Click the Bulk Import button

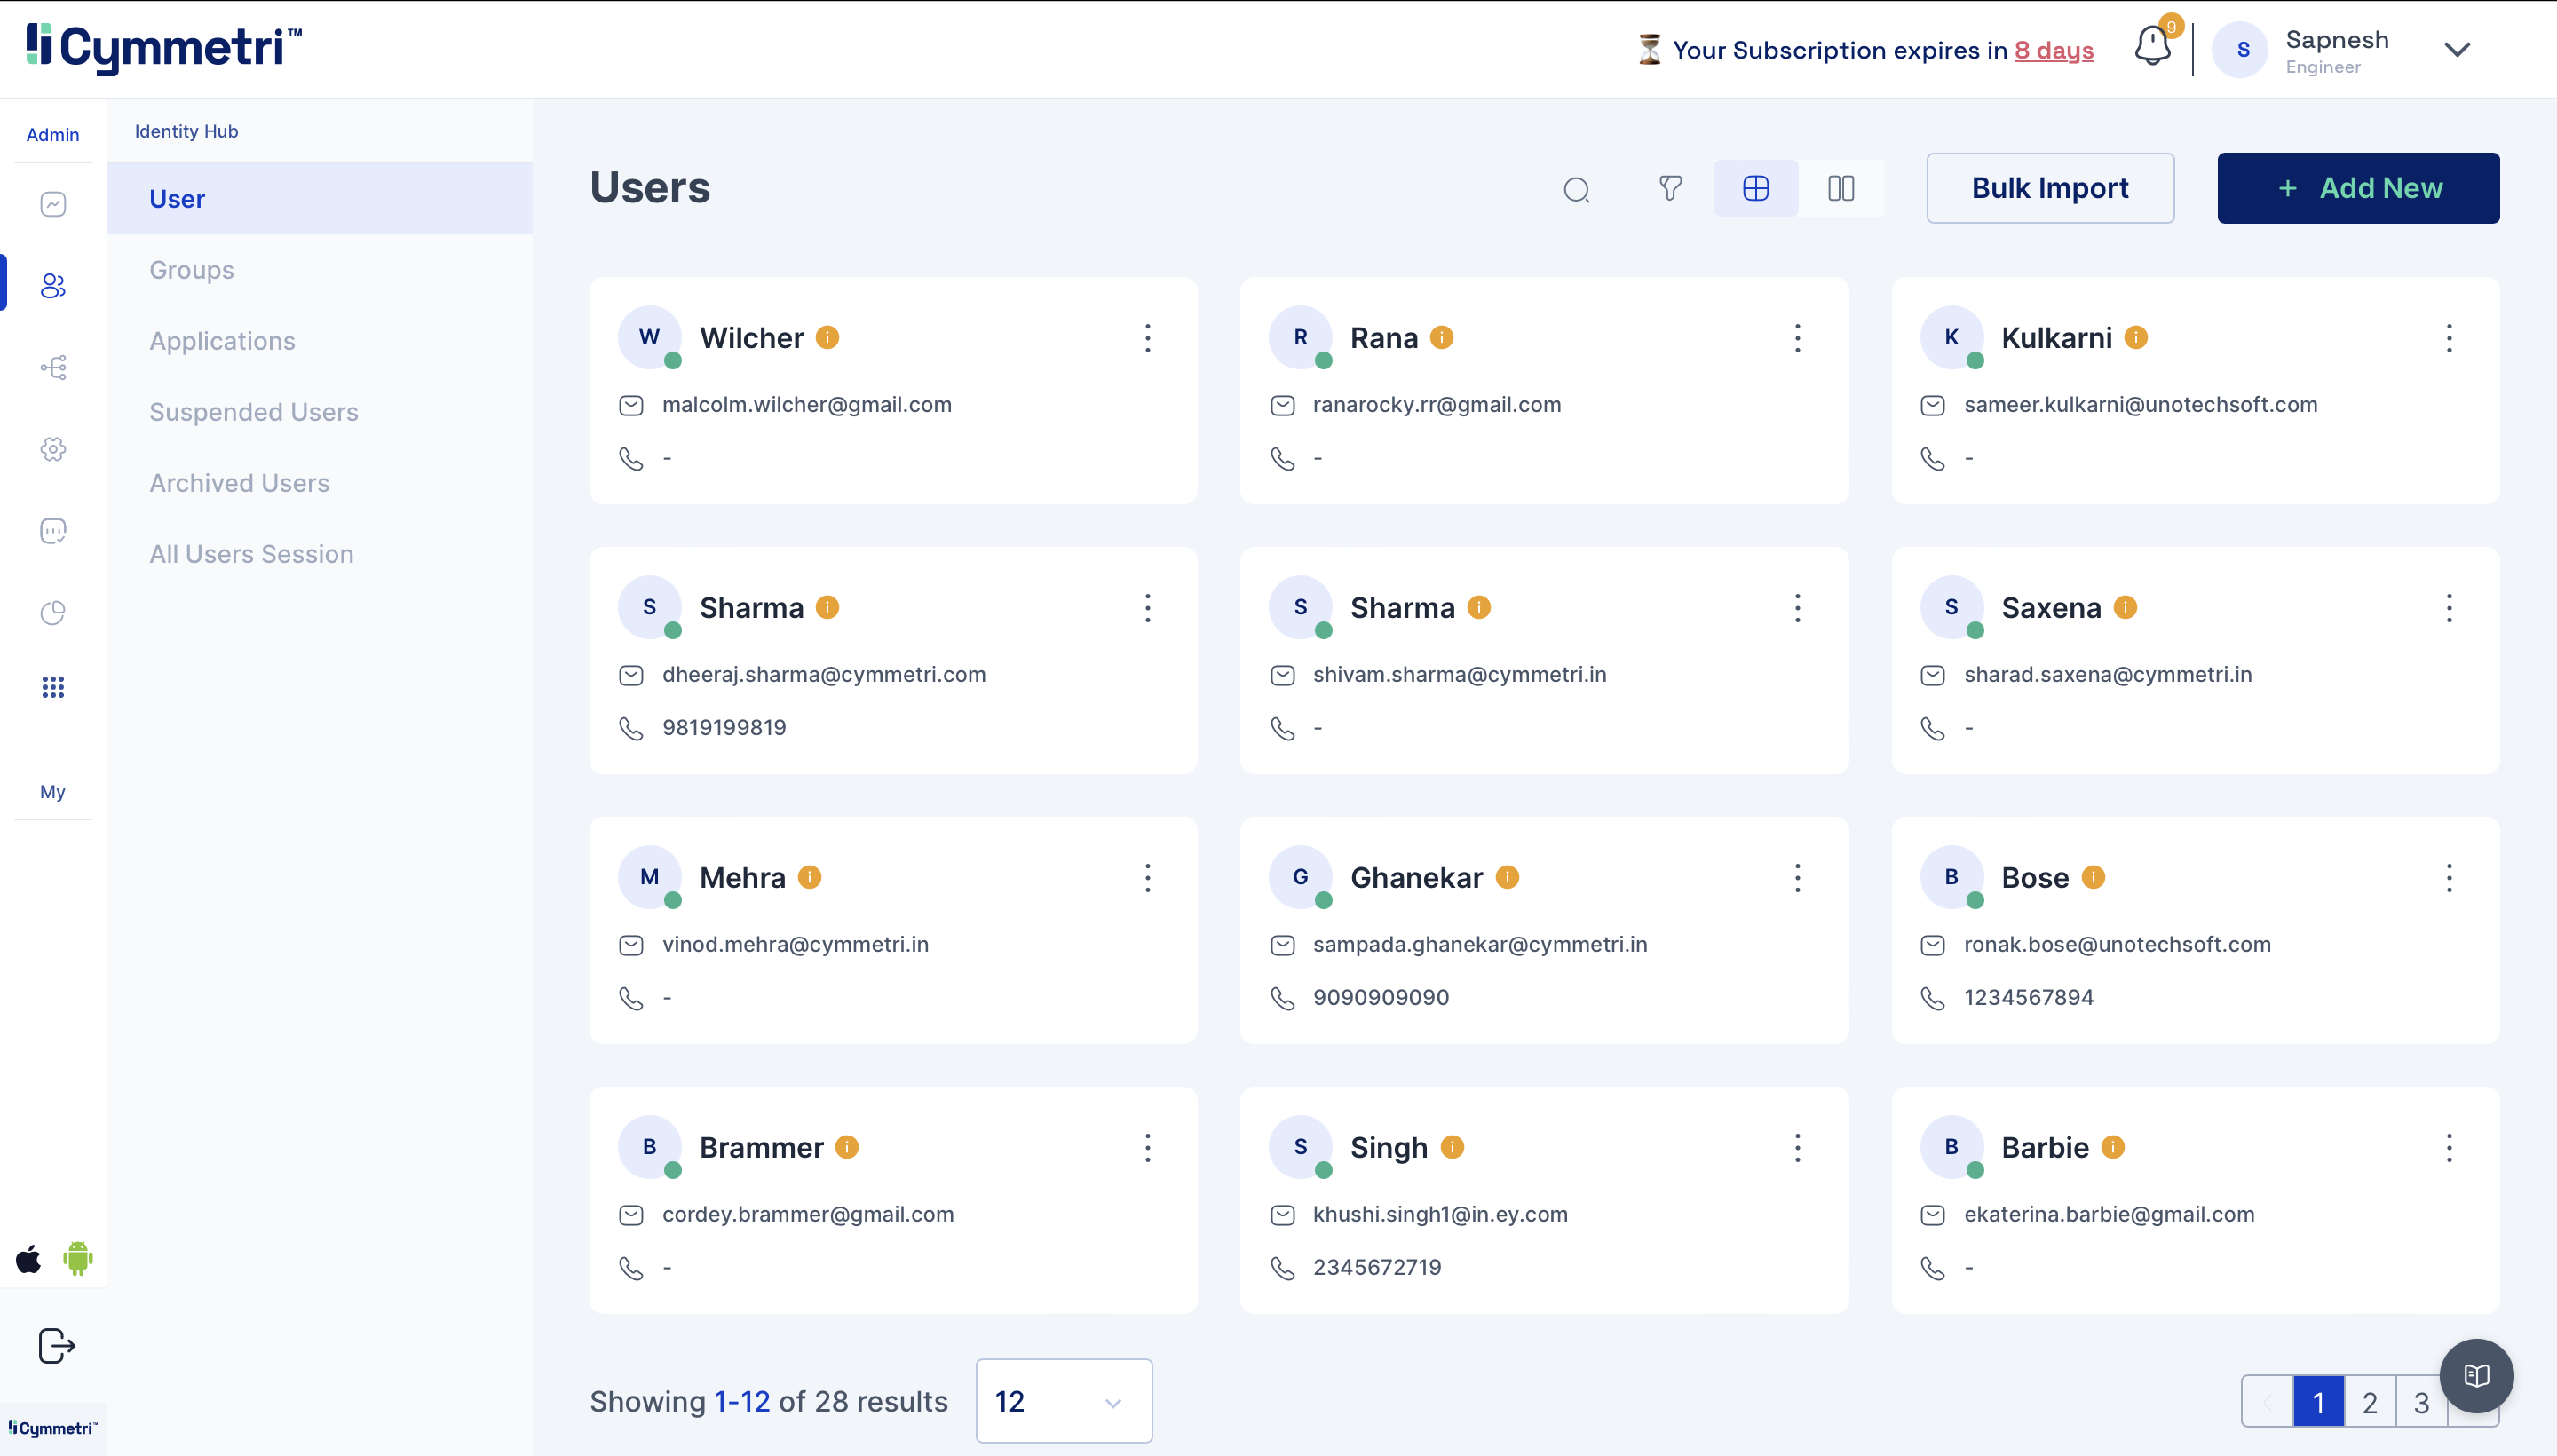coord(2049,188)
